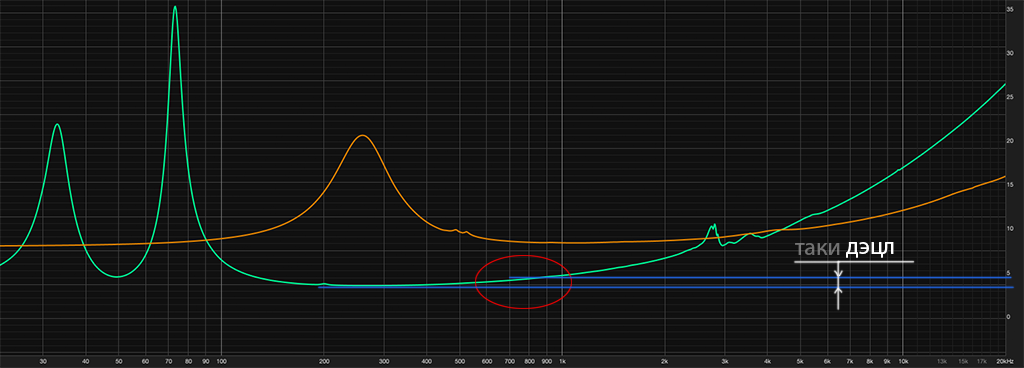1024x368 pixels.
Task: Click the 20 value on the vertical scale
Action: click(1010, 141)
